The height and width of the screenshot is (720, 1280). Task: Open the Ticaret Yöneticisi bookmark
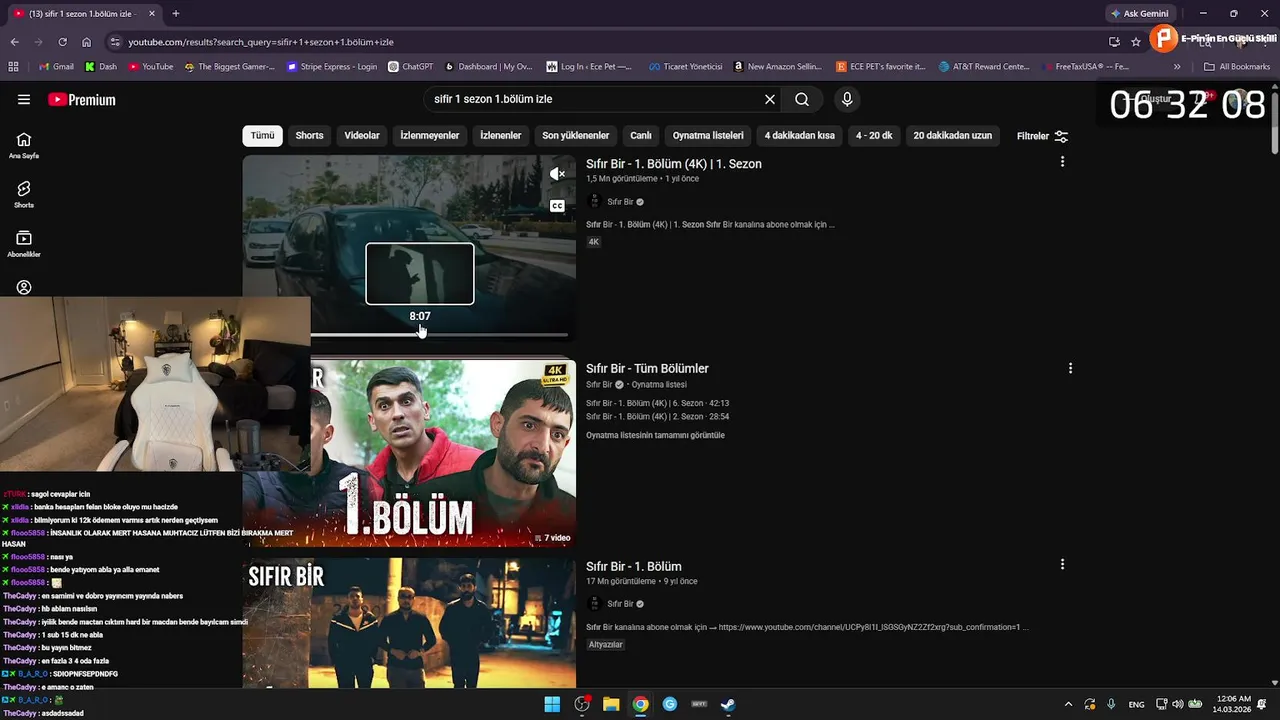[x=685, y=67]
